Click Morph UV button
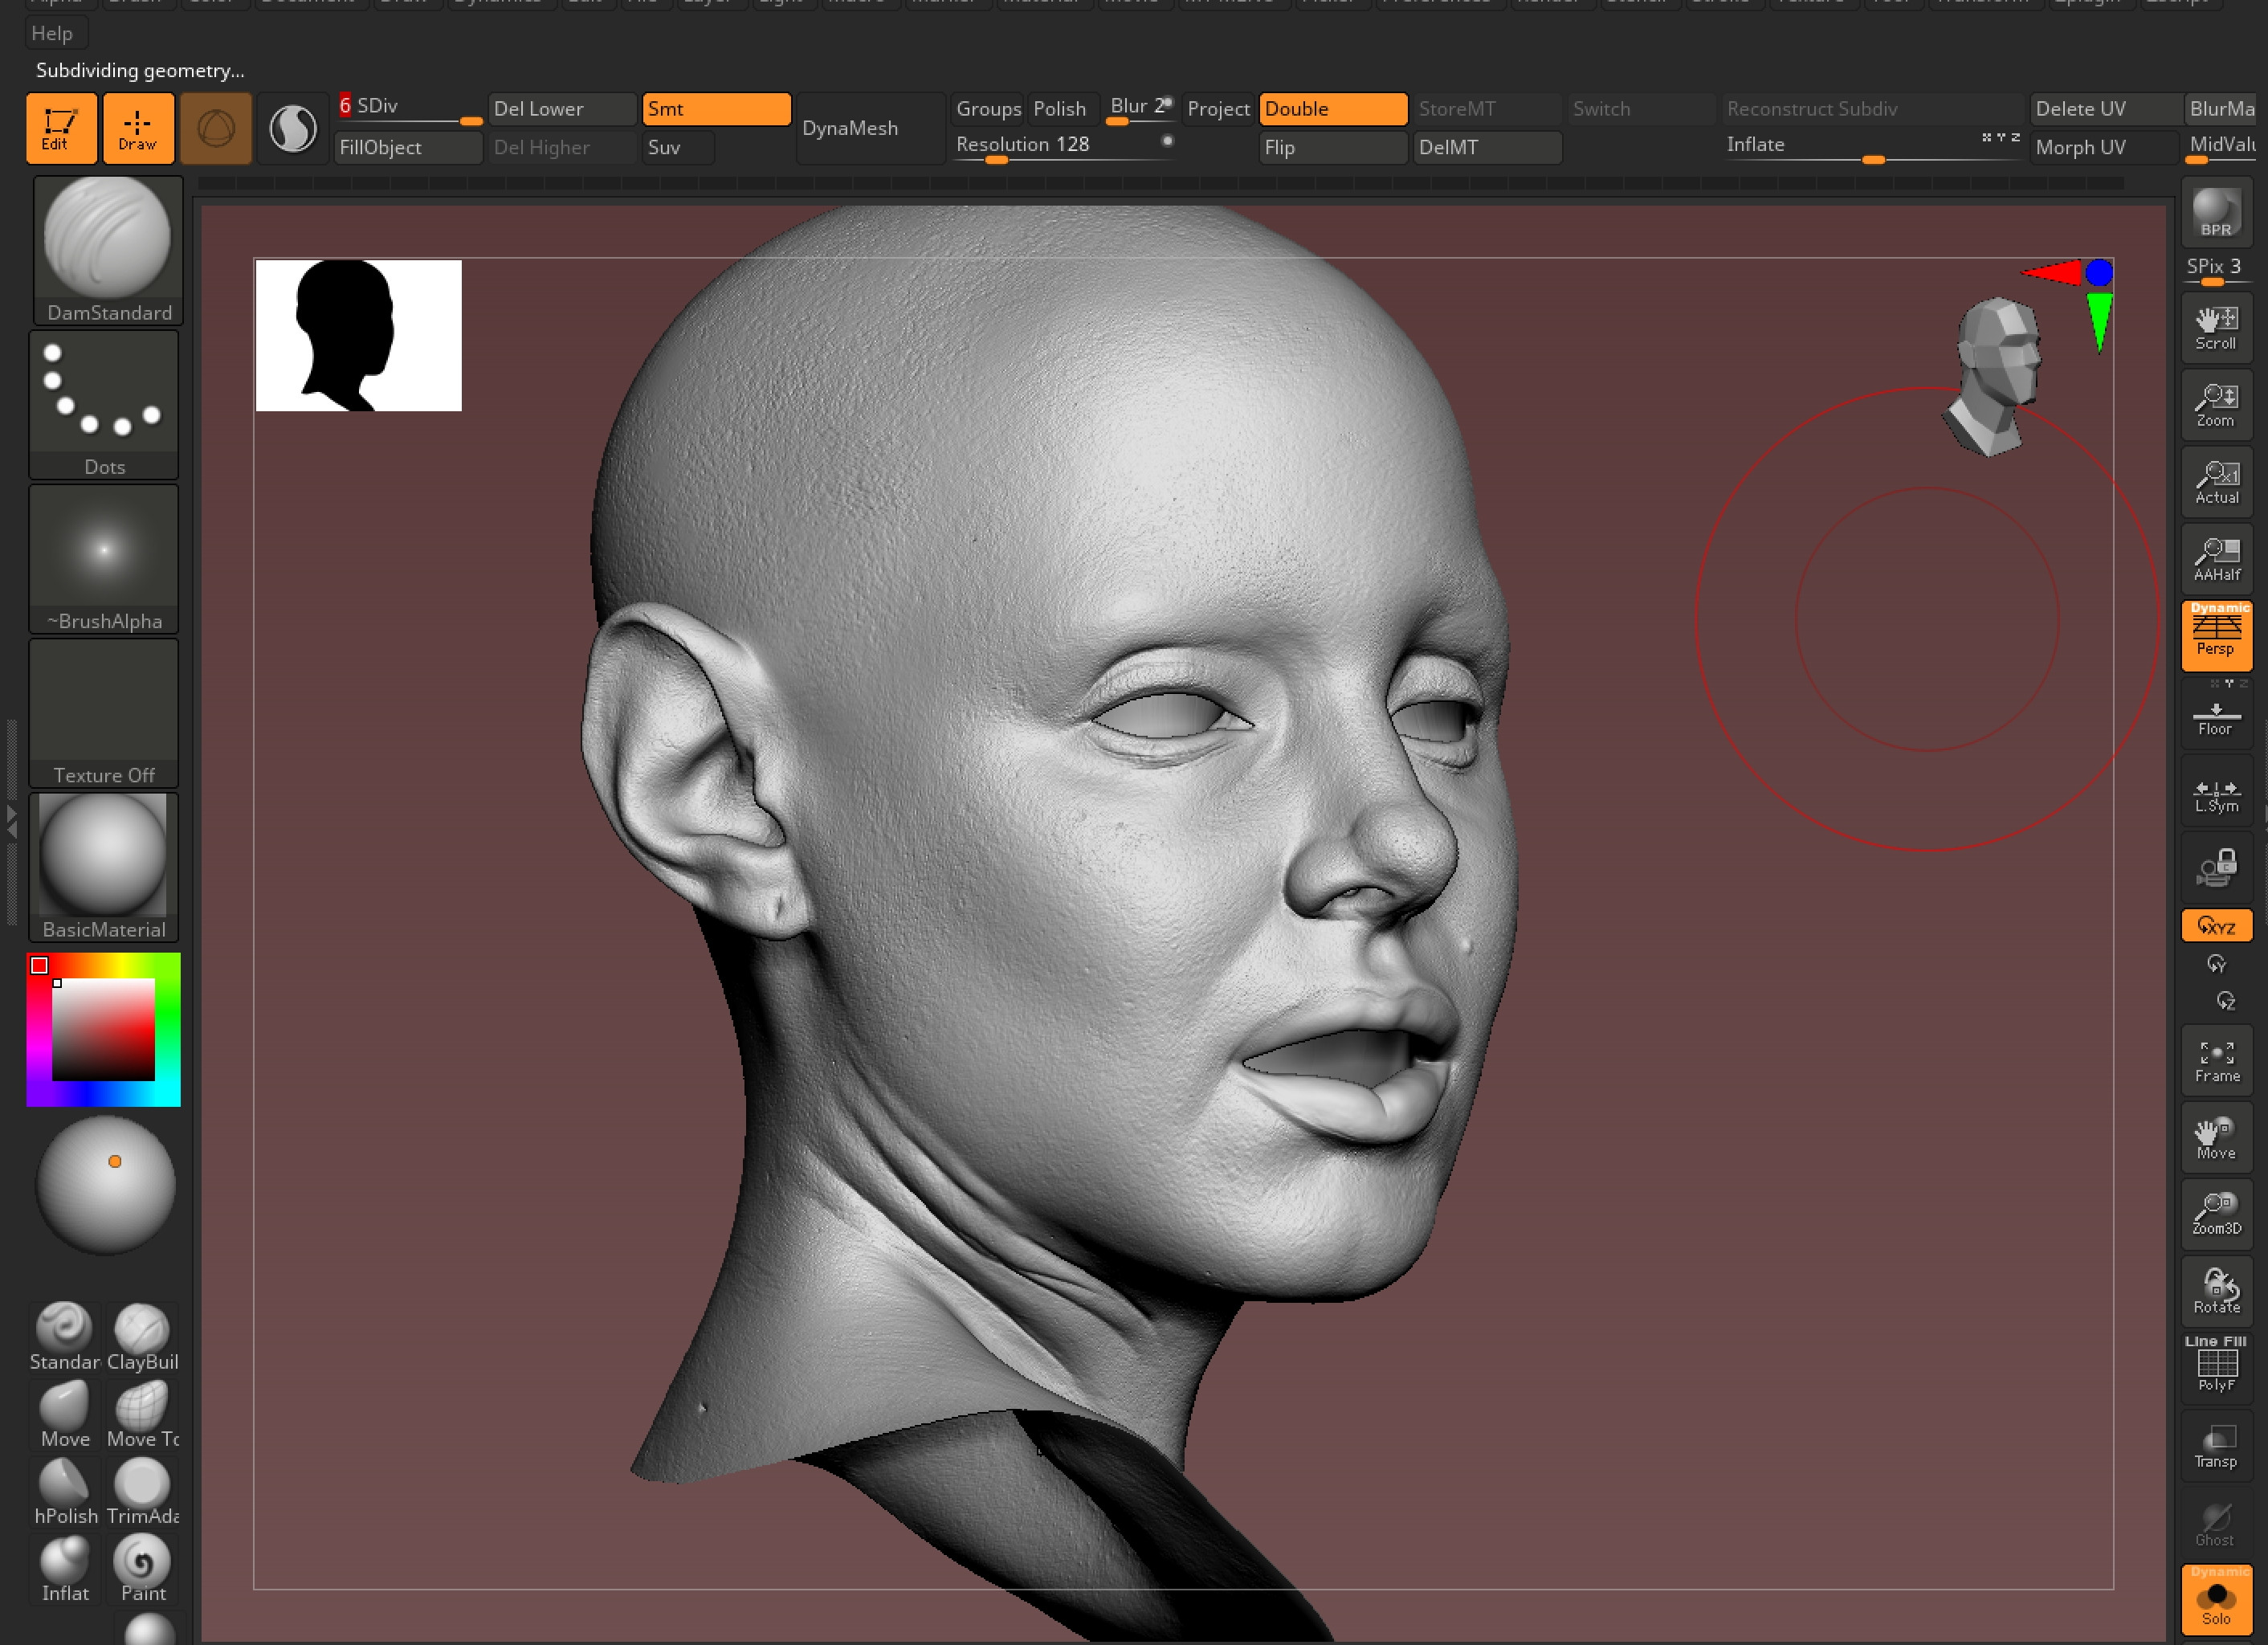The height and width of the screenshot is (1645, 2268). (x=2104, y=147)
